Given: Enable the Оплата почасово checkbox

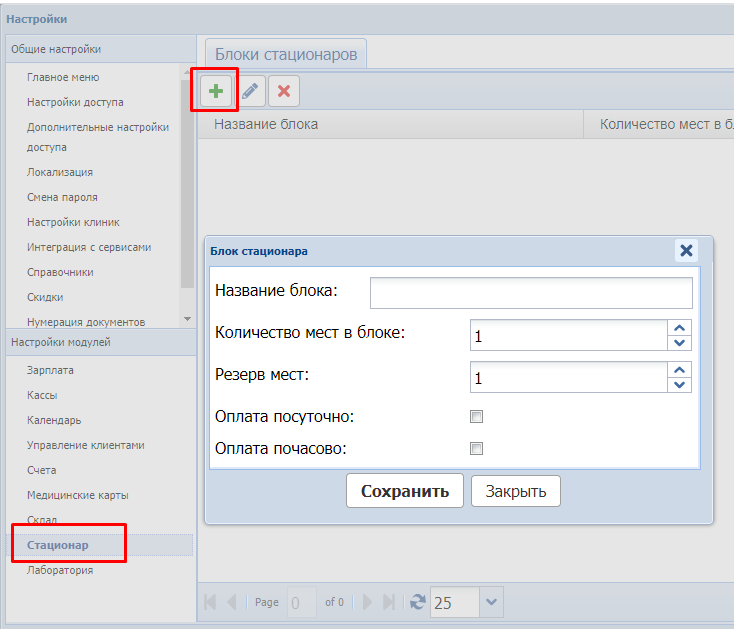Looking at the screenshot, I should (477, 449).
